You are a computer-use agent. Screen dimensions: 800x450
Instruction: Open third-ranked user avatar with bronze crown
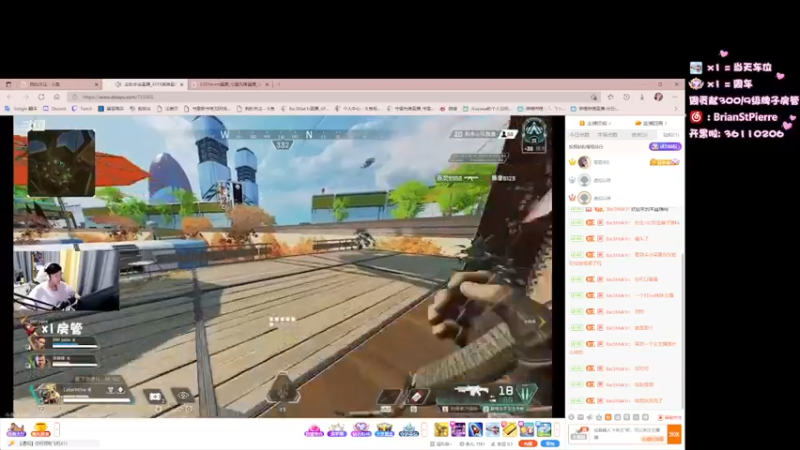click(x=584, y=198)
